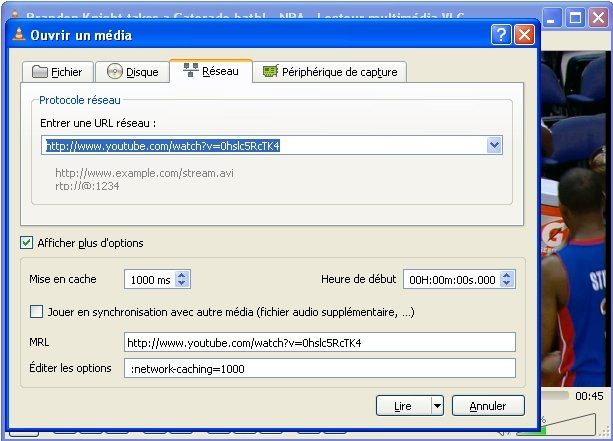This screenshot has height=441, width=613.
Task: Click the capture card icon on Périphérique tab
Action: [x=271, y=71]
